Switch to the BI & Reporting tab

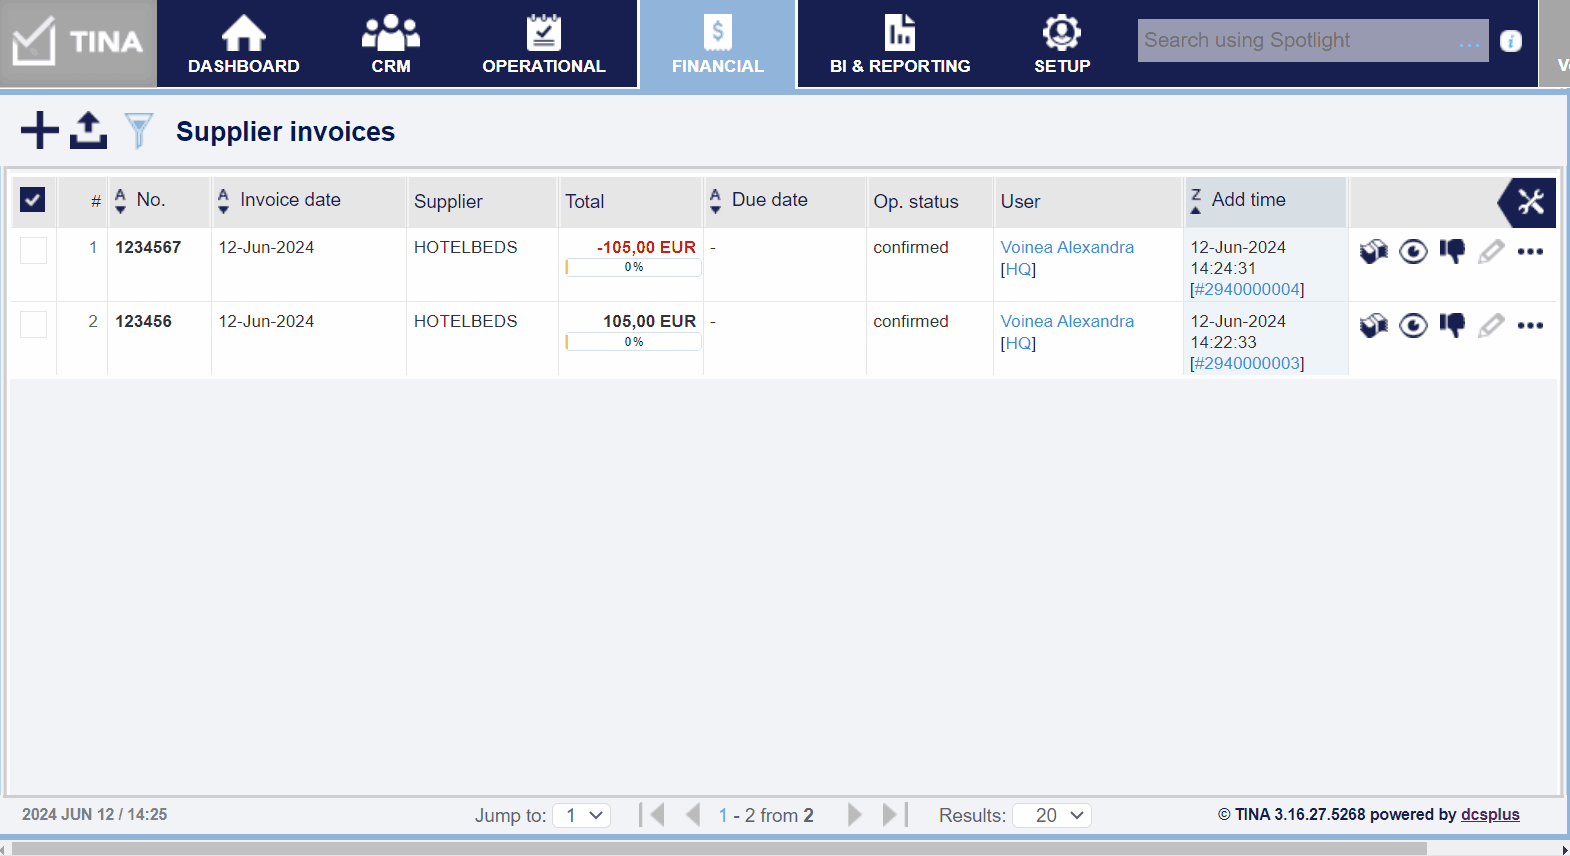(x=900, y=45)
